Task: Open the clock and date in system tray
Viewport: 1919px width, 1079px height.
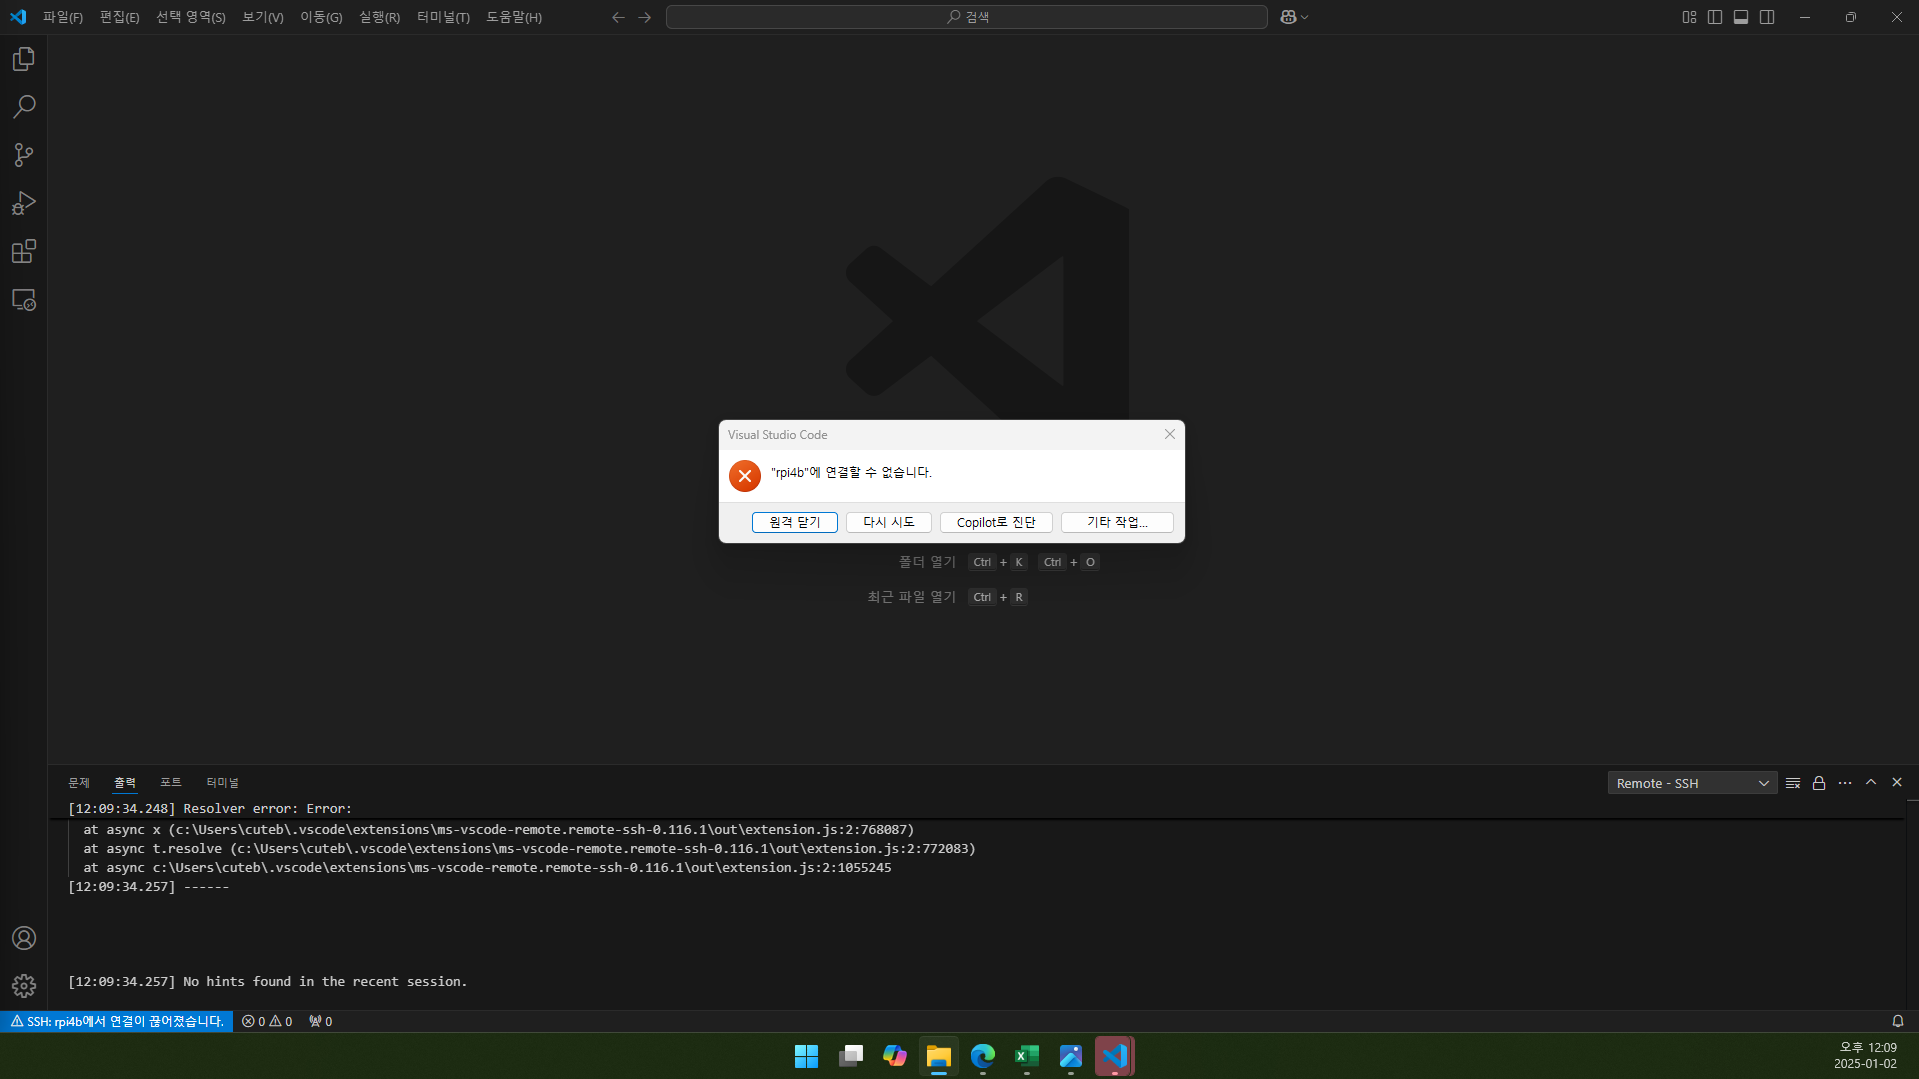Action: (x=1866, y=1056)
